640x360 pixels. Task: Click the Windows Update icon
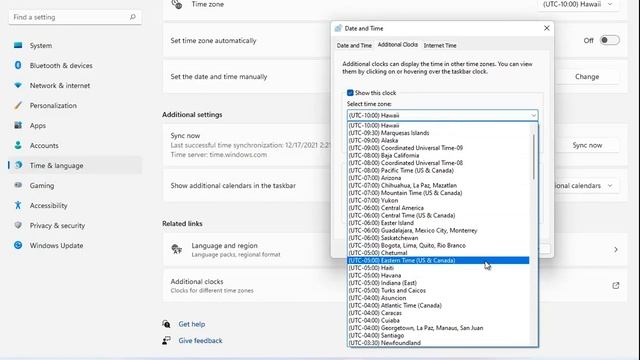pyautogui.click(x=18, y=245)
